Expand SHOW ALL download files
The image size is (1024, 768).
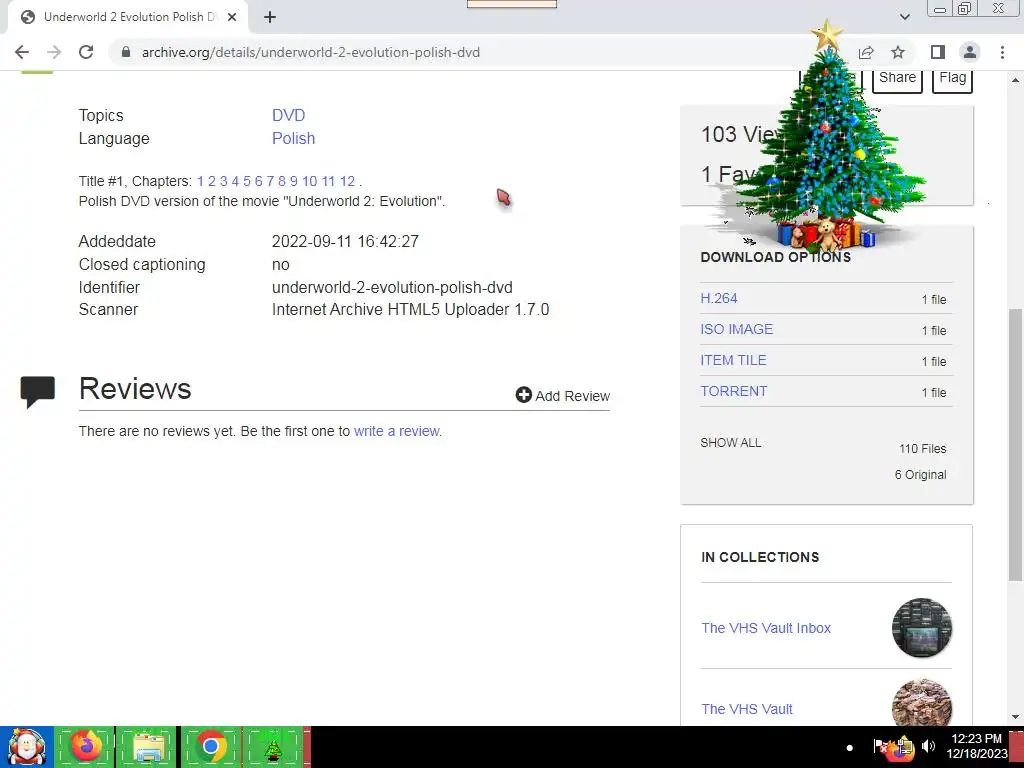tap(731, 443)
